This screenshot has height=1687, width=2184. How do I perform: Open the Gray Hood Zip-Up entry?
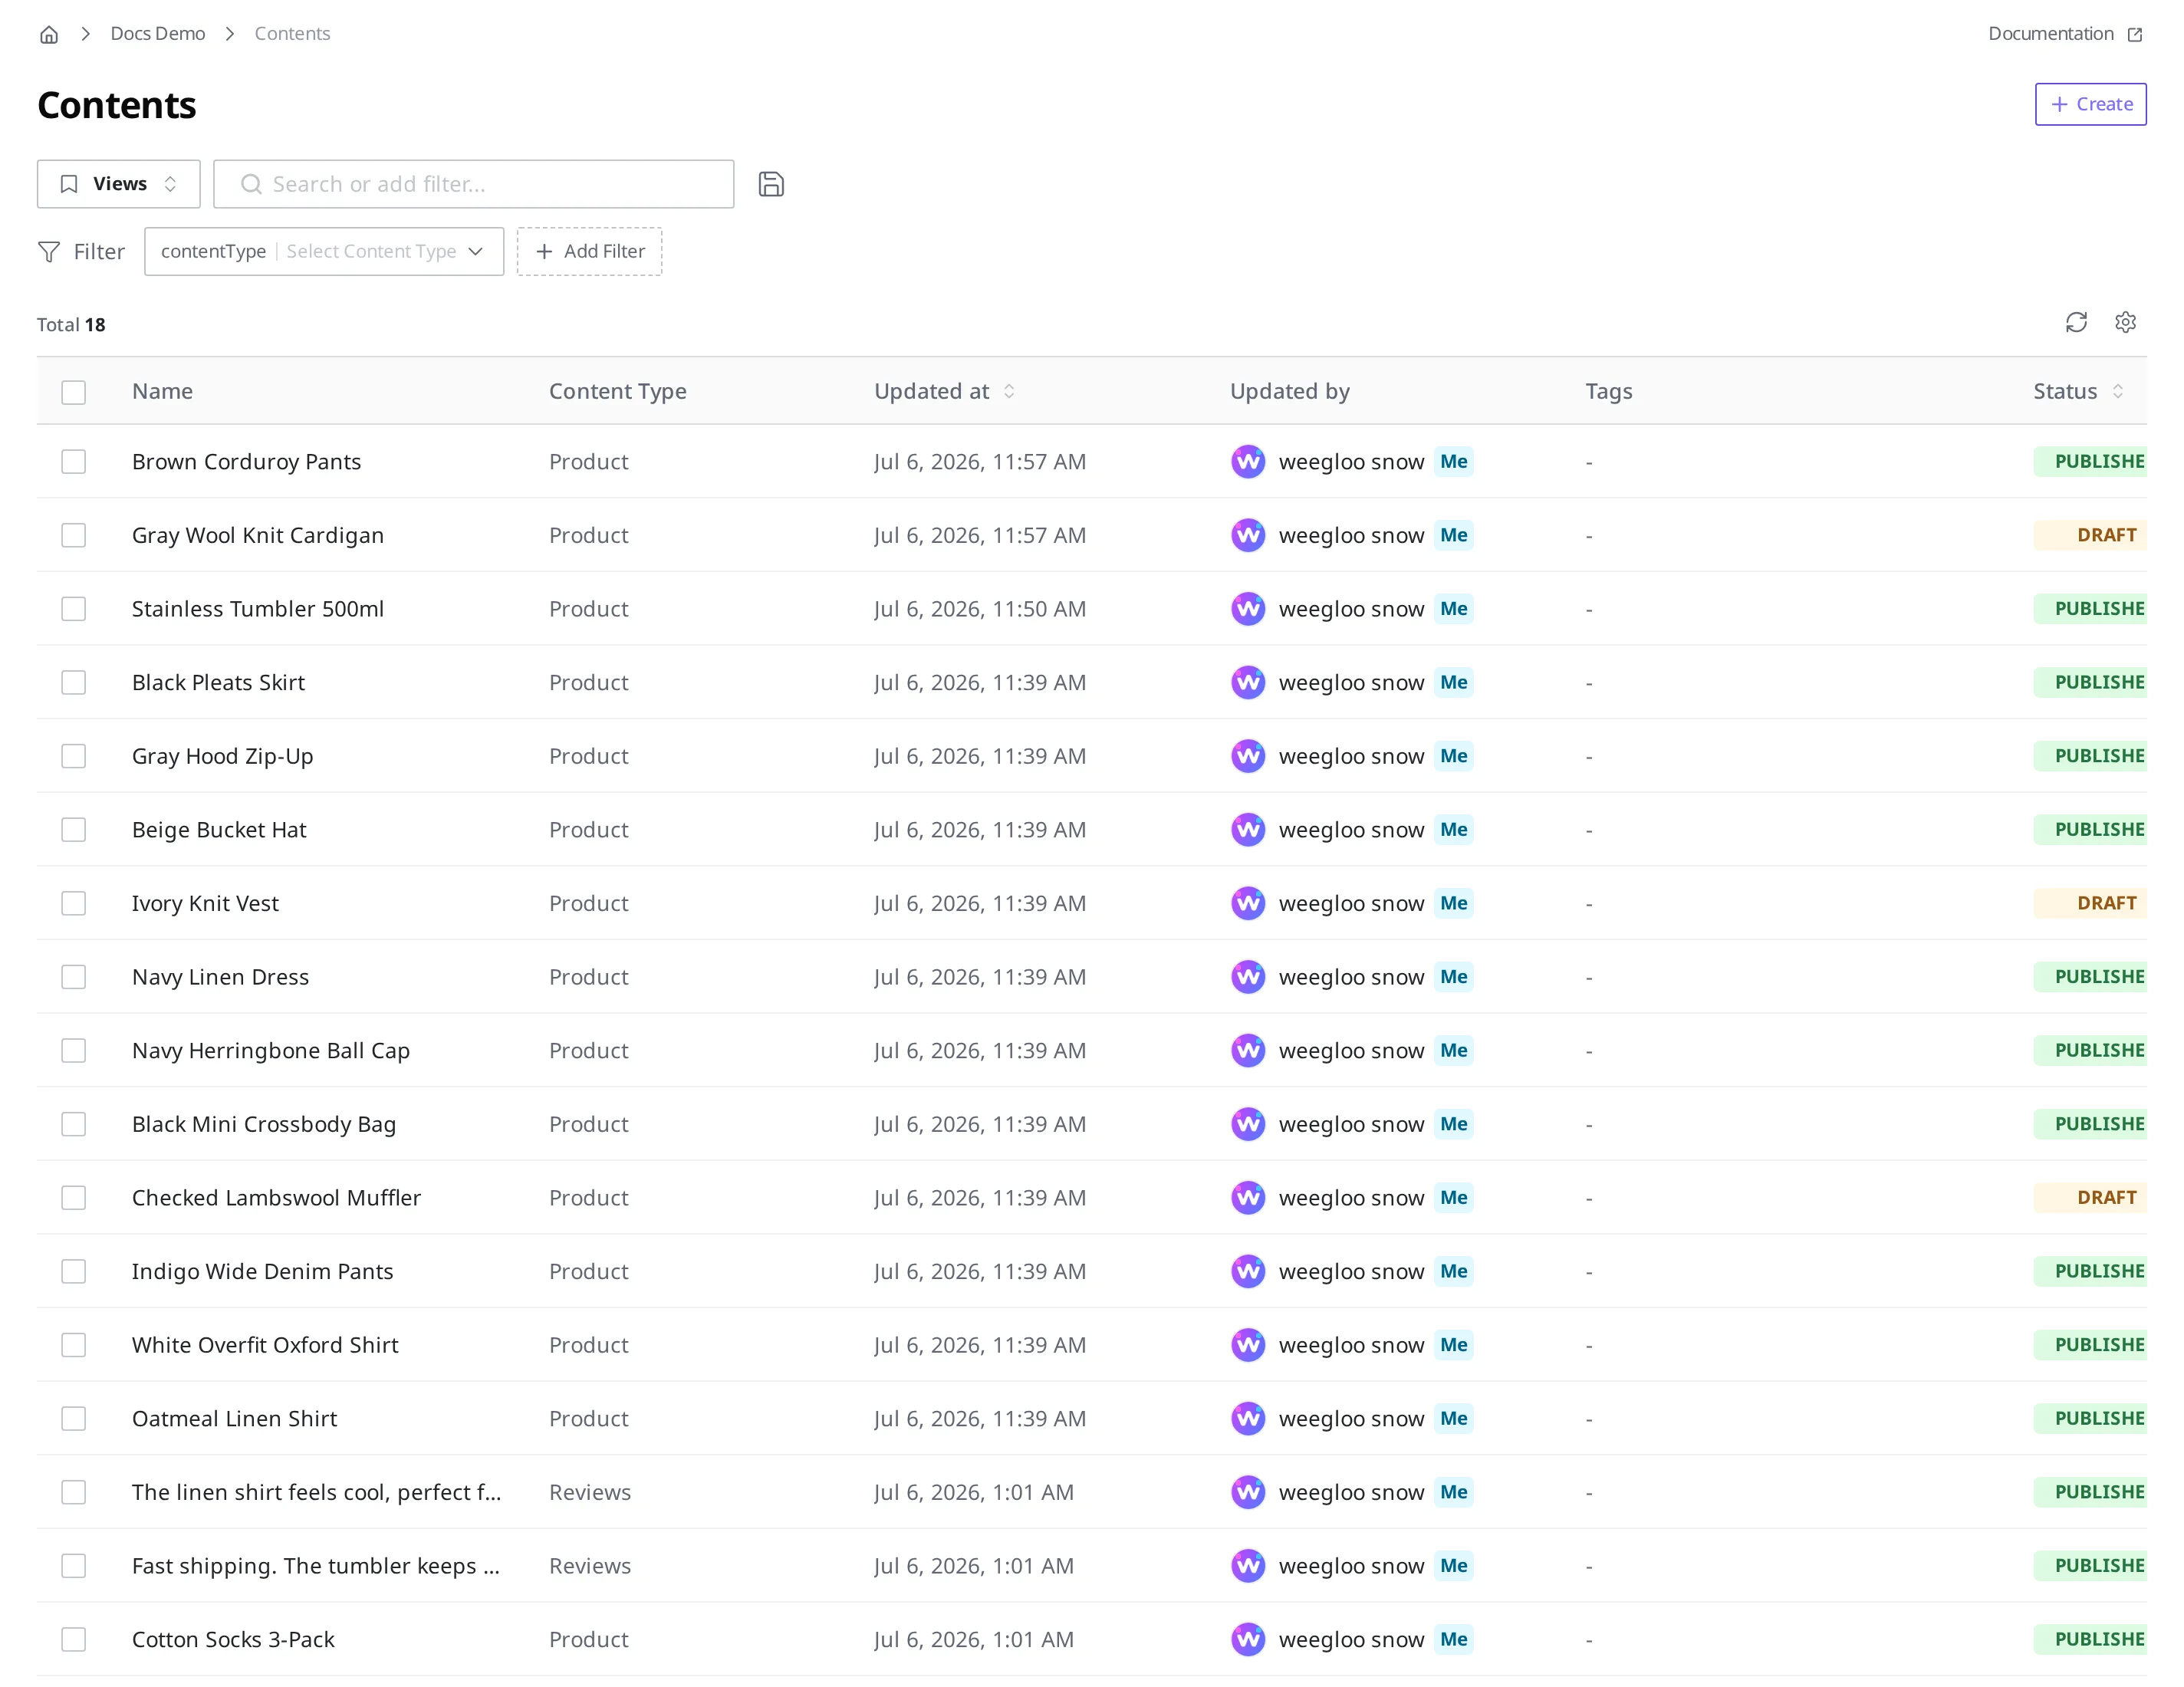tap(223, 756)
